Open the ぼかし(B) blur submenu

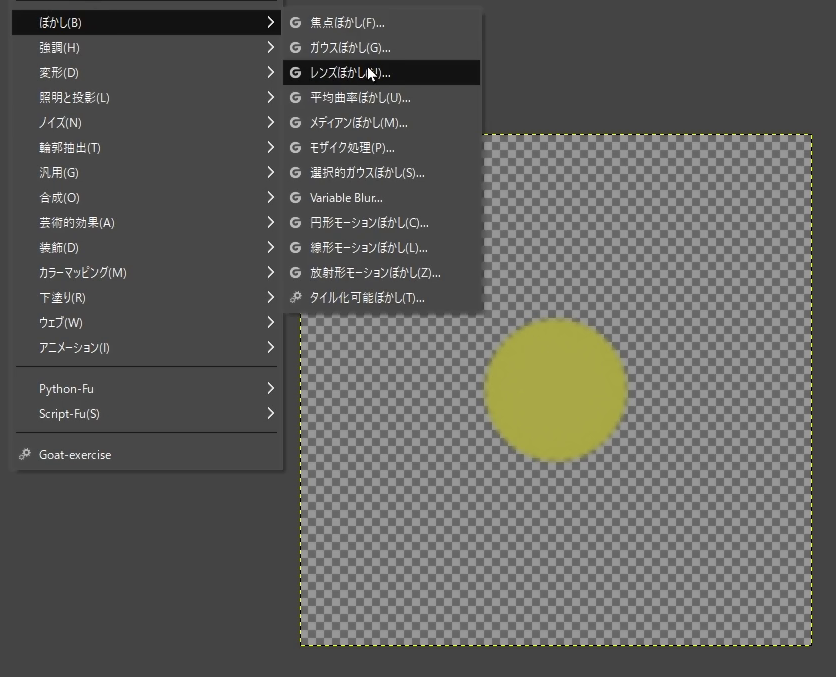(147, 22)
